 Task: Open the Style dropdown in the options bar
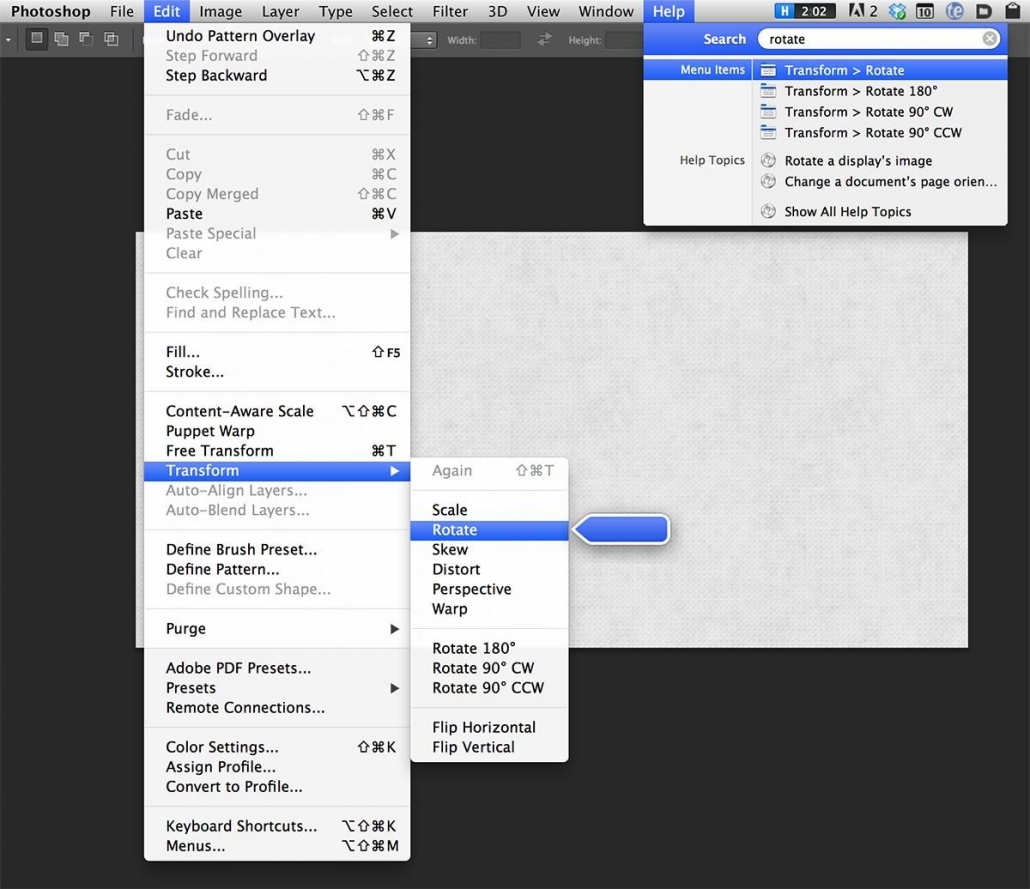click(424, 40)
